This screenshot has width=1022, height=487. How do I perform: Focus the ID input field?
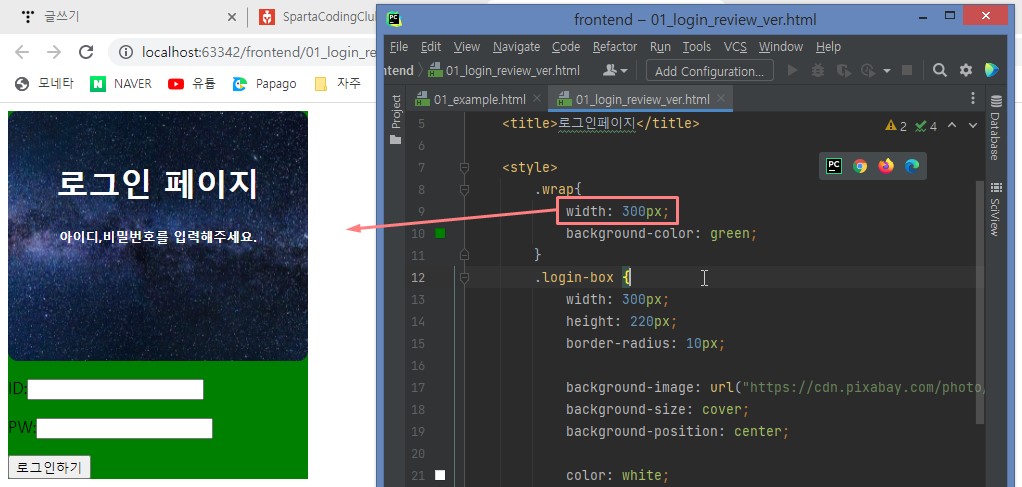click(115, 389)
